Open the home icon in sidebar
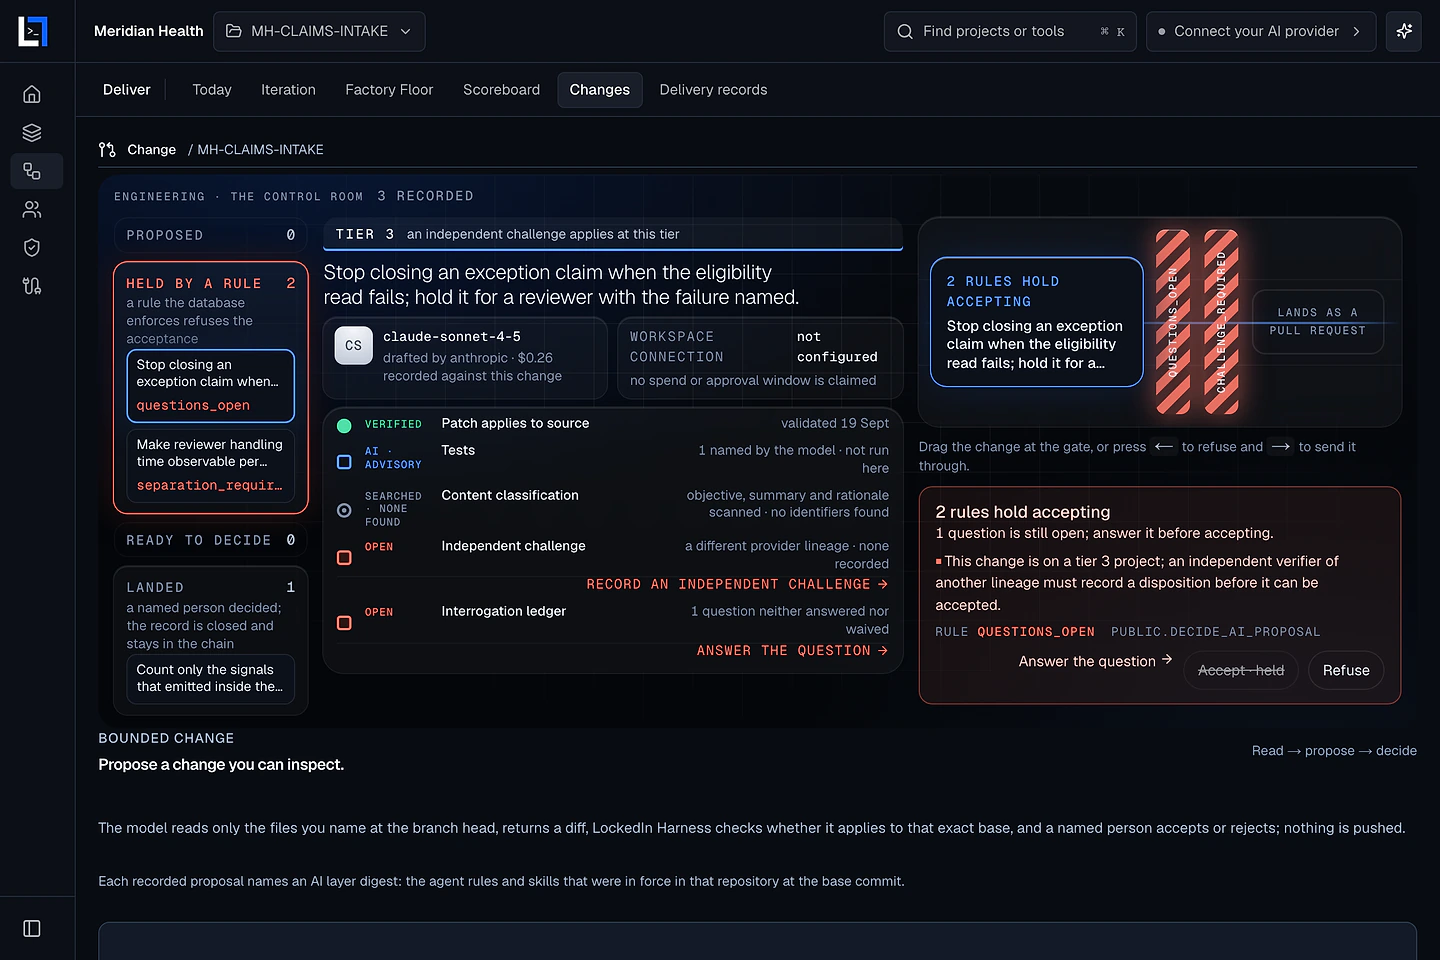This screenshot has height=960, width=1440. (x=32, y=94)
